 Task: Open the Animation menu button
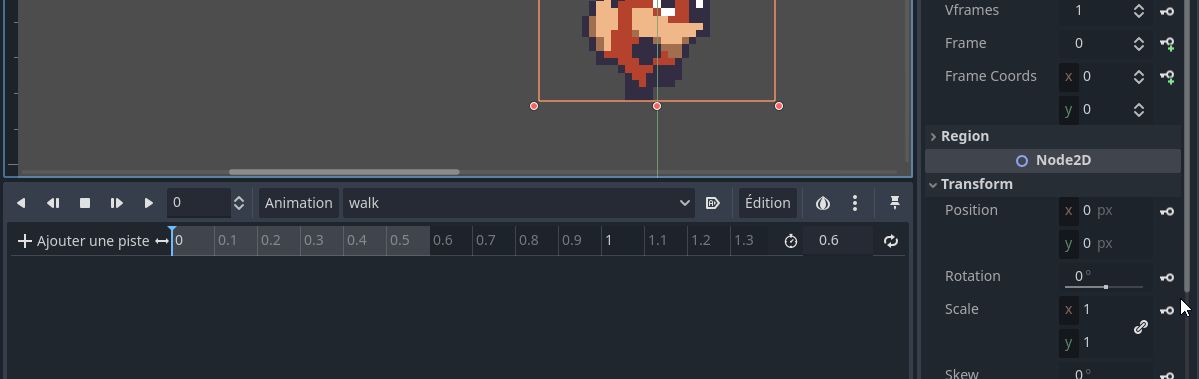(x=298, y=203)
